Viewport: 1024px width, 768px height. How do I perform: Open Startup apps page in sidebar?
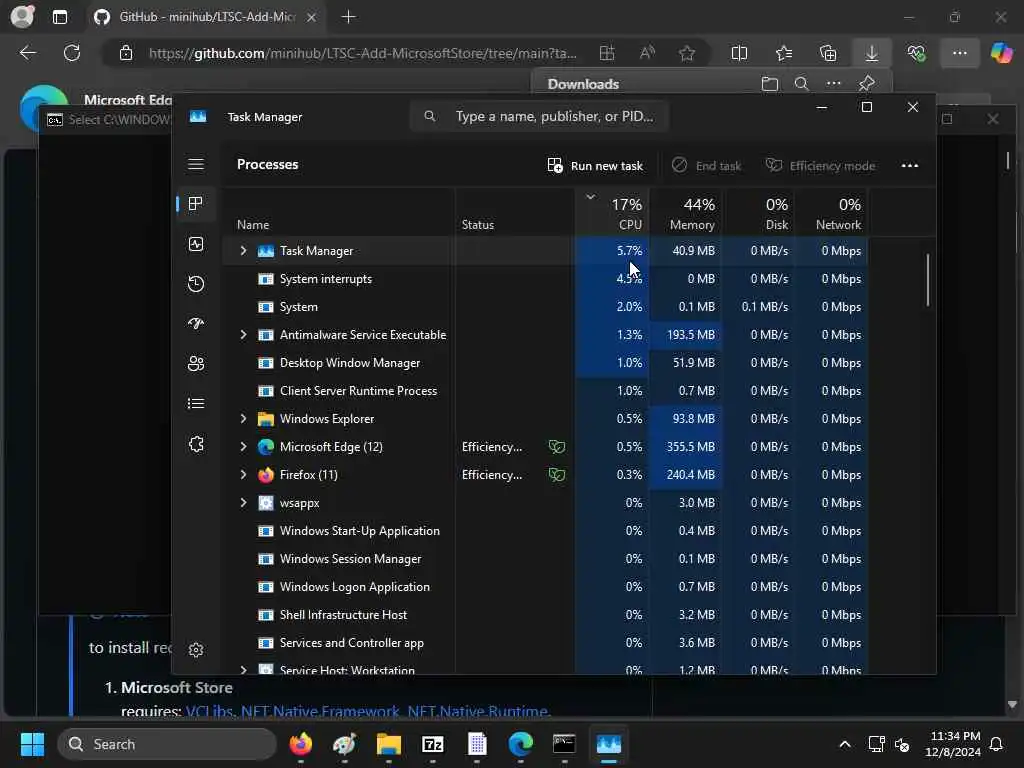(x=196, y=324)
